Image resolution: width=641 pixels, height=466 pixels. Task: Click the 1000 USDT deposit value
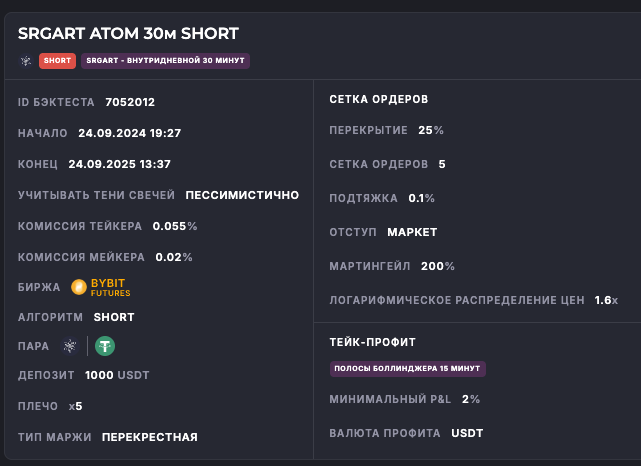[116, 375]
